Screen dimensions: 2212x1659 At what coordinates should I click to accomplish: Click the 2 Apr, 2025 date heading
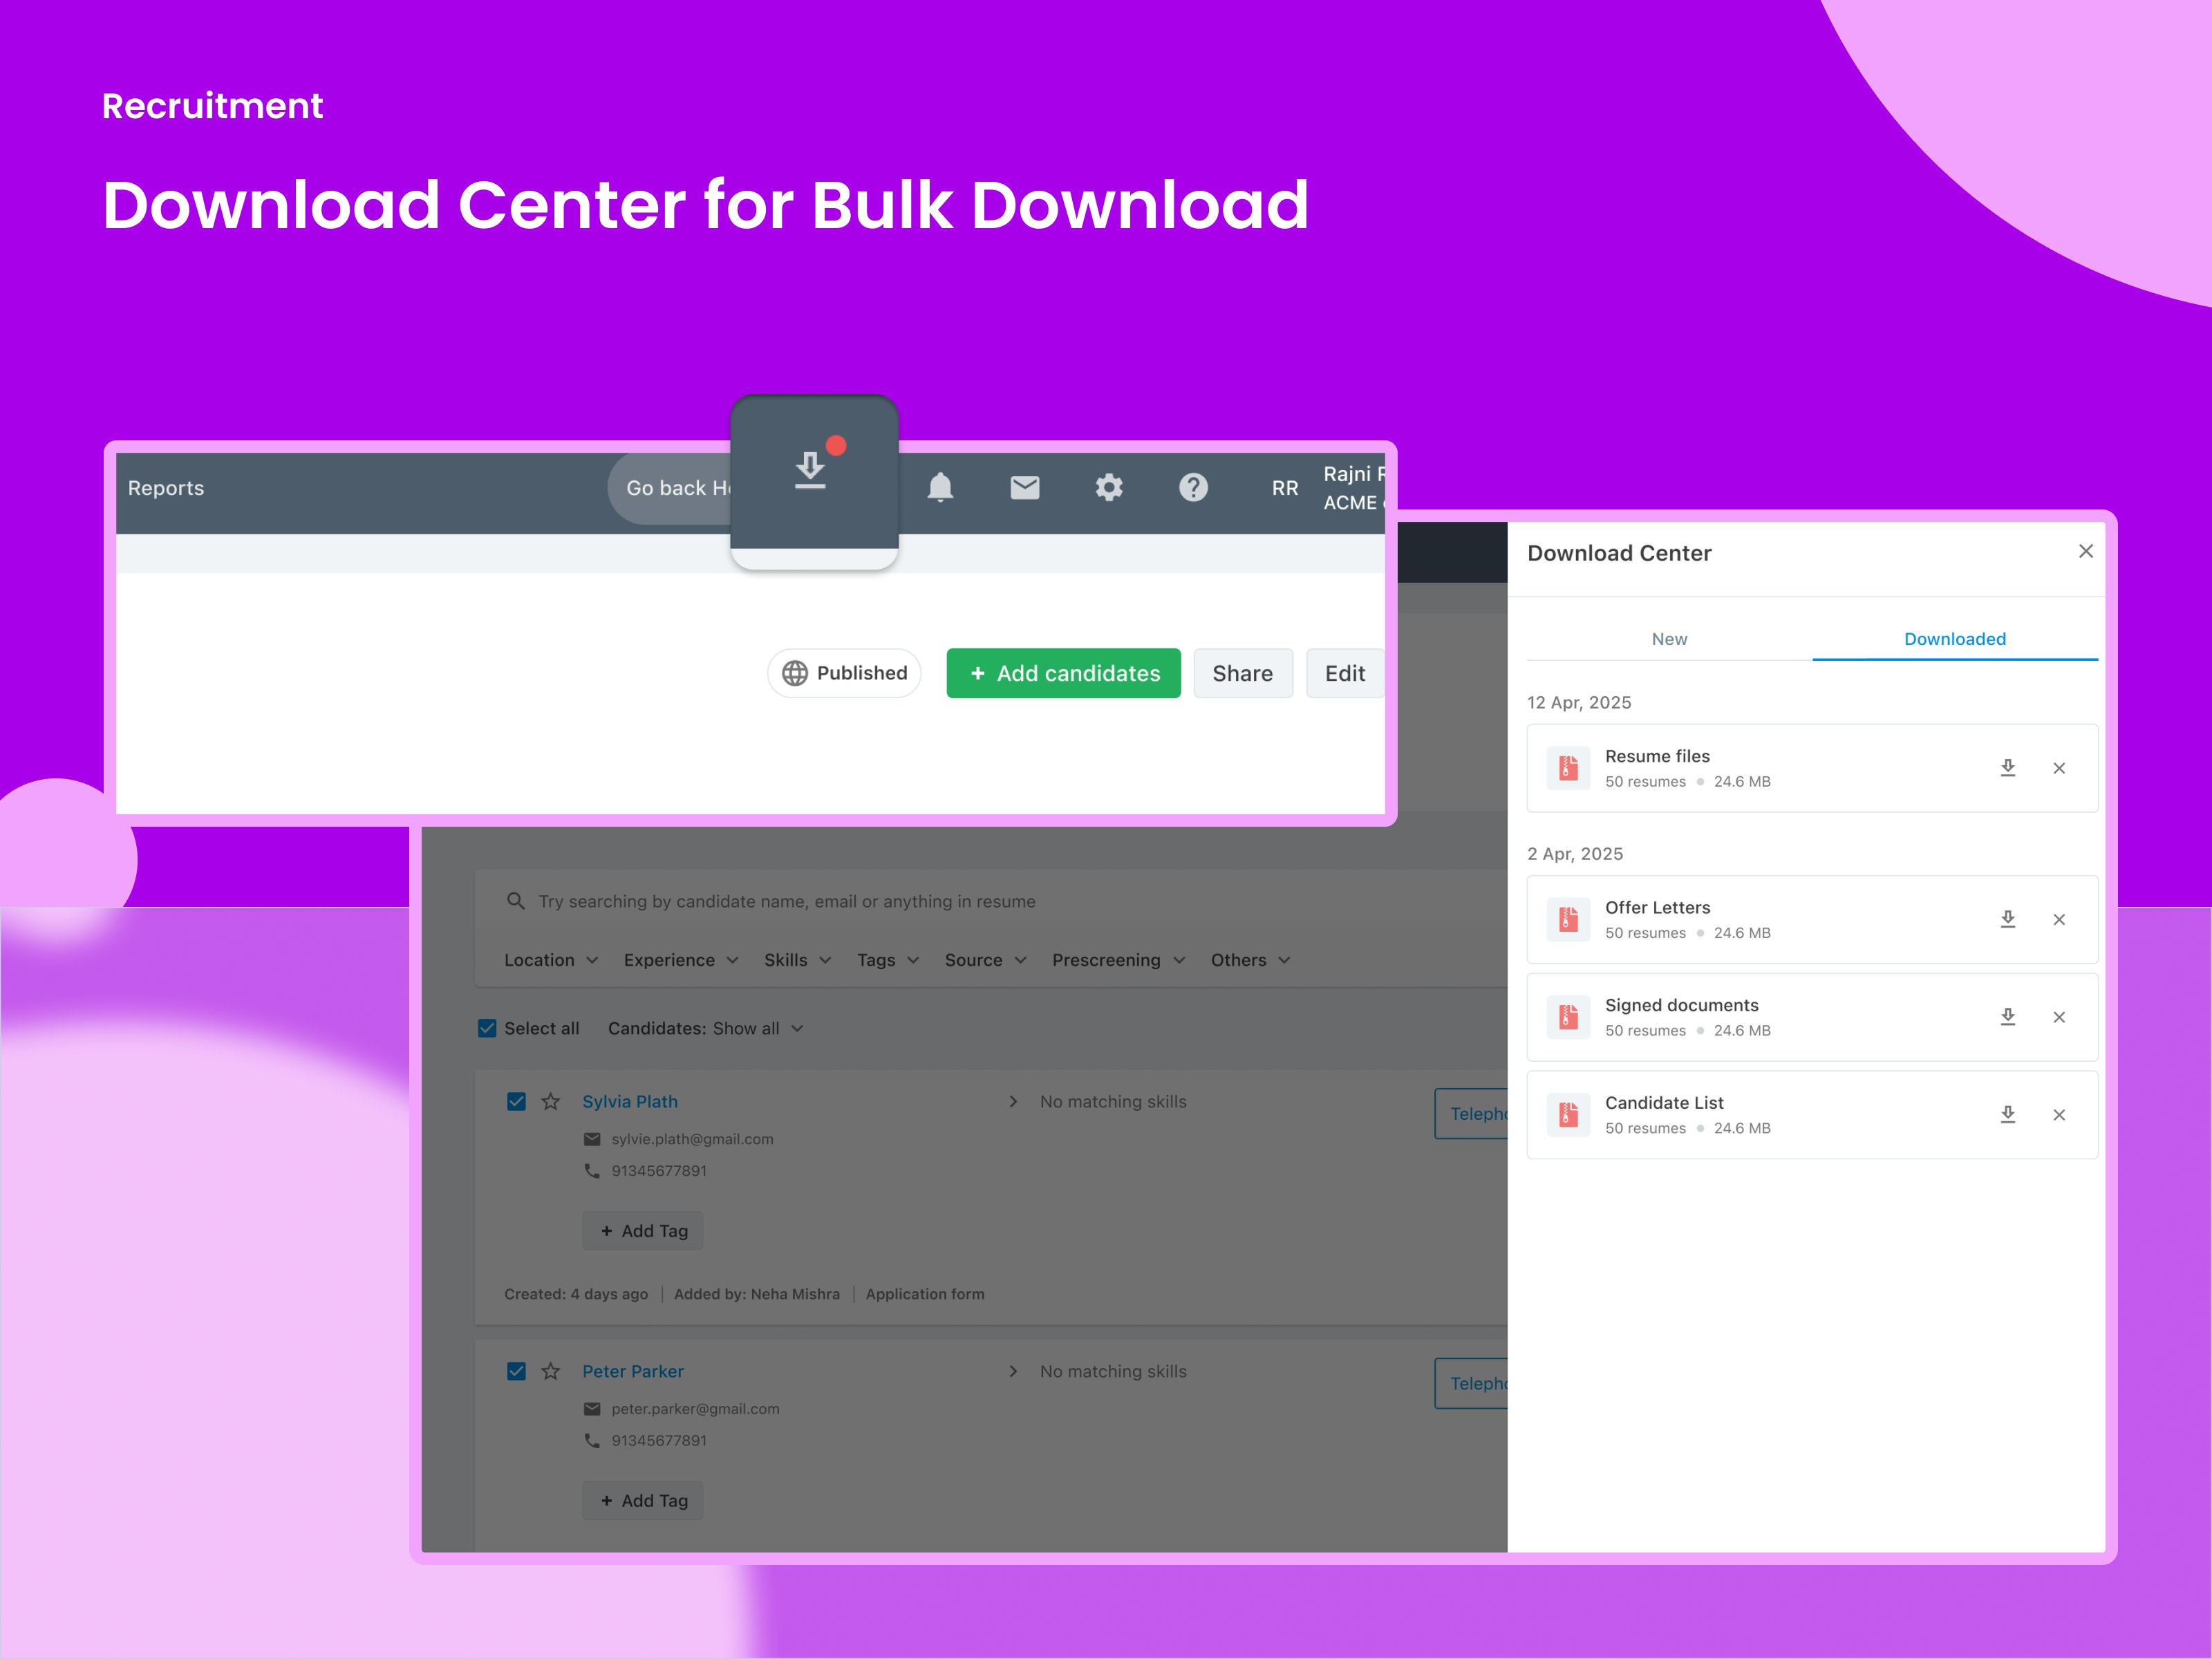(1575, 854)
